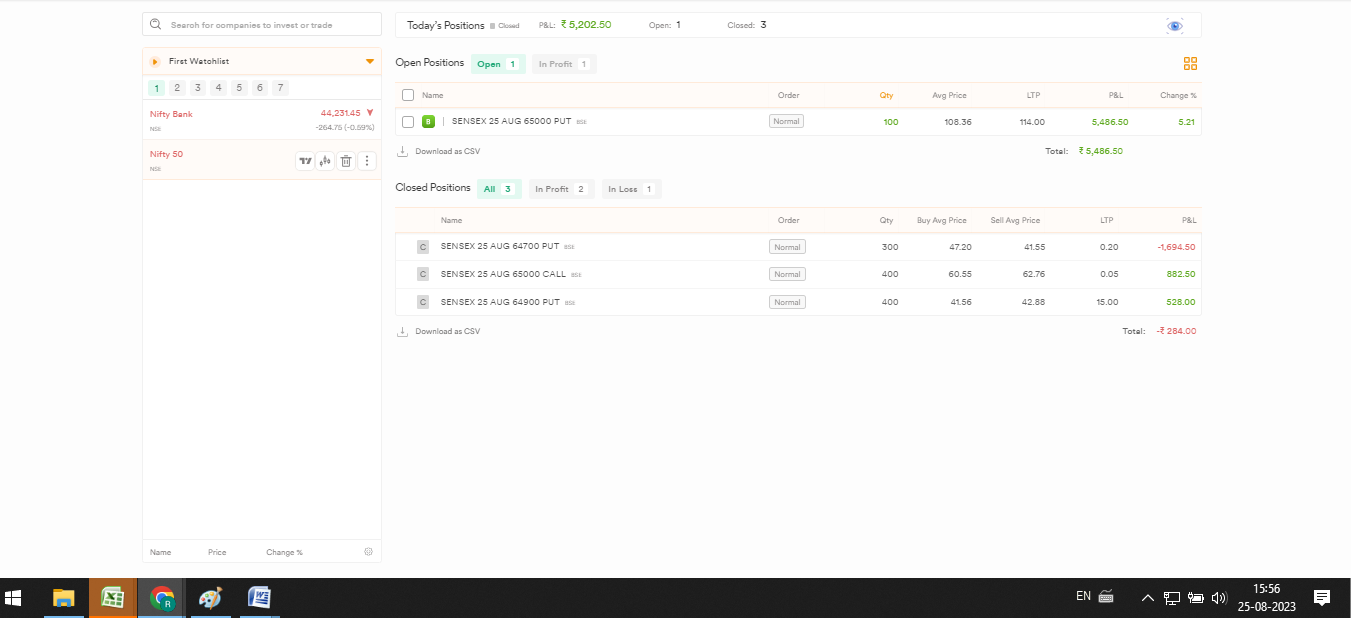Click Normal order tag for SENSEX 65000 PUT
This screenshot has width=1351, height=618.
click(786, 121)
